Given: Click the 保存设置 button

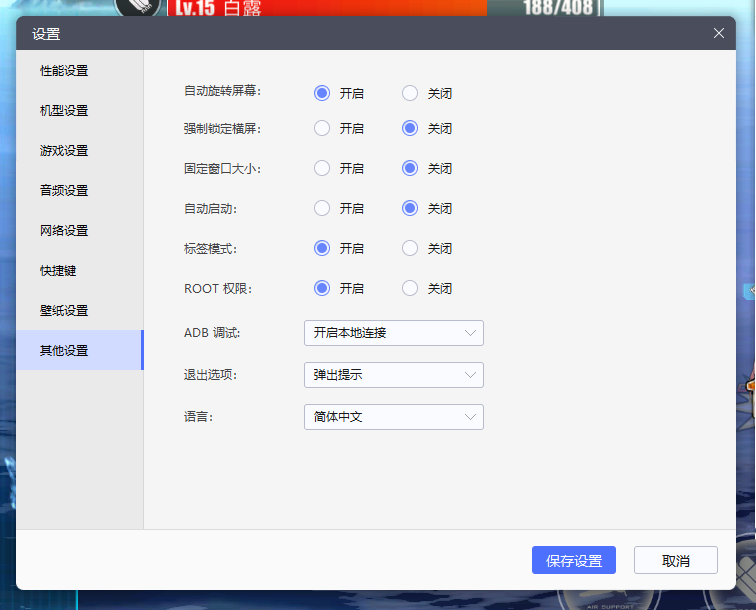Looking at the screenshot, I should [x=573, y=561].
